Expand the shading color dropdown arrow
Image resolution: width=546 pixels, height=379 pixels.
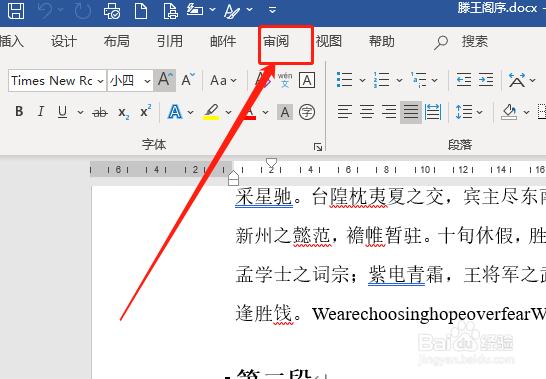[526, 112]
